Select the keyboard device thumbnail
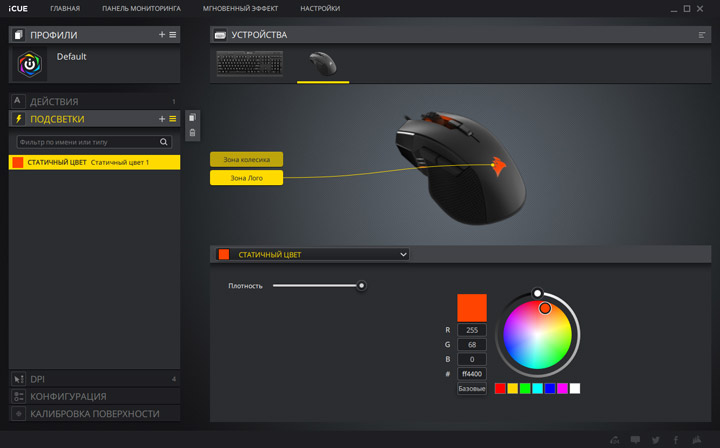Viewport: 720px width, 448px height. pos(249,63)
